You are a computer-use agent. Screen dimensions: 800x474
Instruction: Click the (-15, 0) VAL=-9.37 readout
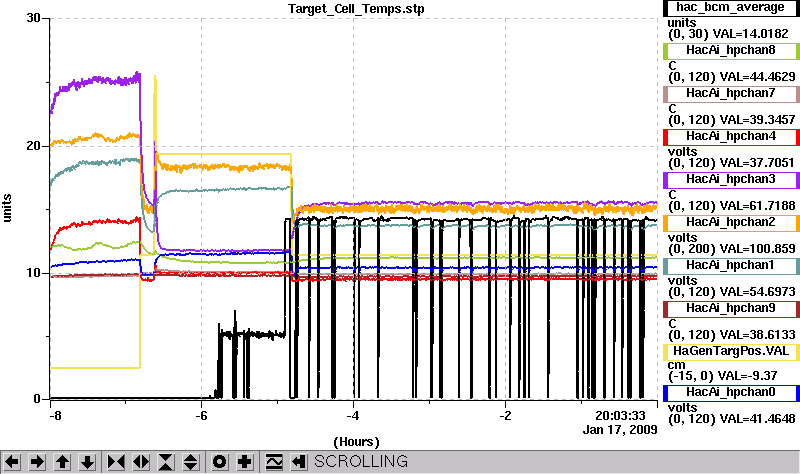tap(722, 376)
